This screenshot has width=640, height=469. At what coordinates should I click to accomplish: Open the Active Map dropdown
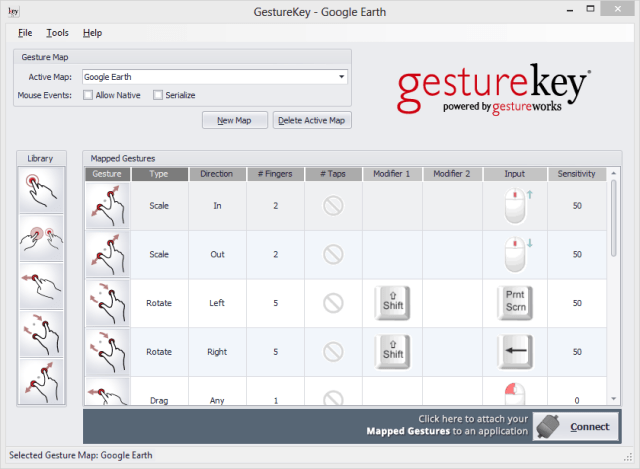[342, 77]
